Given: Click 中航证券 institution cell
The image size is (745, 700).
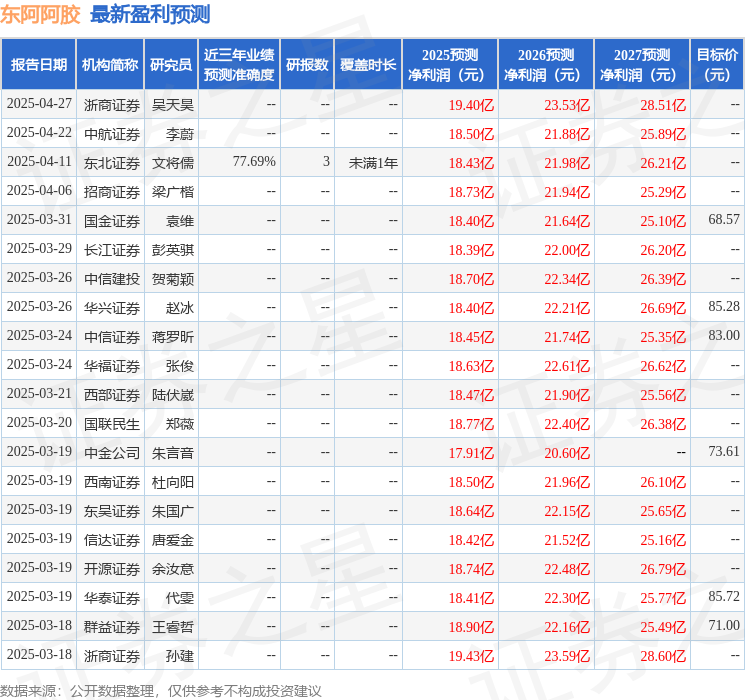Looking at the screenshot, I should coord(112,134).
